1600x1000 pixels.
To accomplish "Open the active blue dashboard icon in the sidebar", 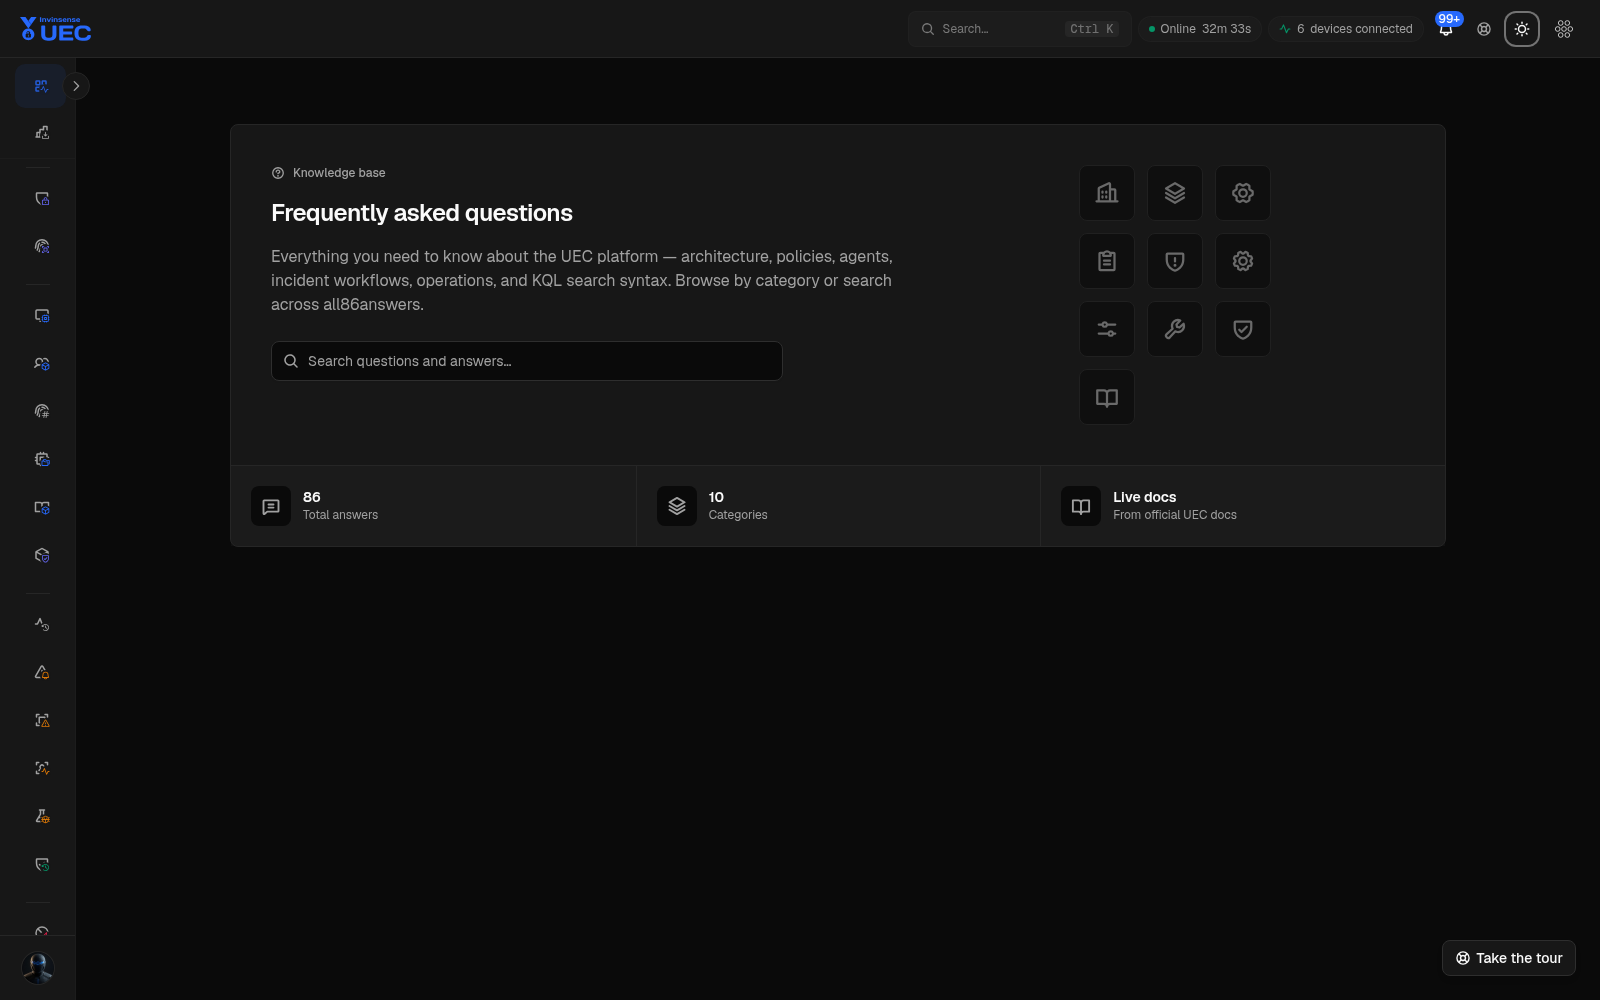I will click(41, 86).
